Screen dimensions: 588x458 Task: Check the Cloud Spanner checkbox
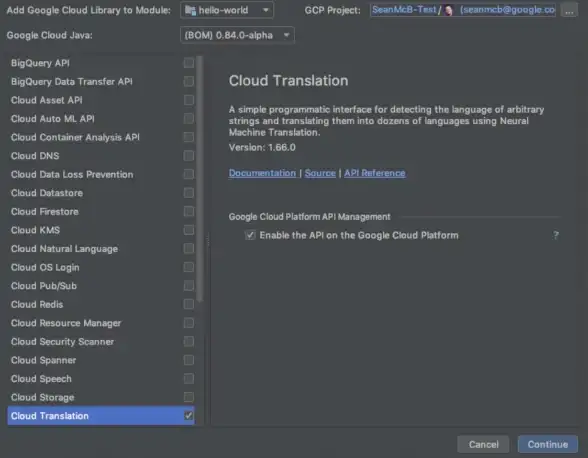189,360
